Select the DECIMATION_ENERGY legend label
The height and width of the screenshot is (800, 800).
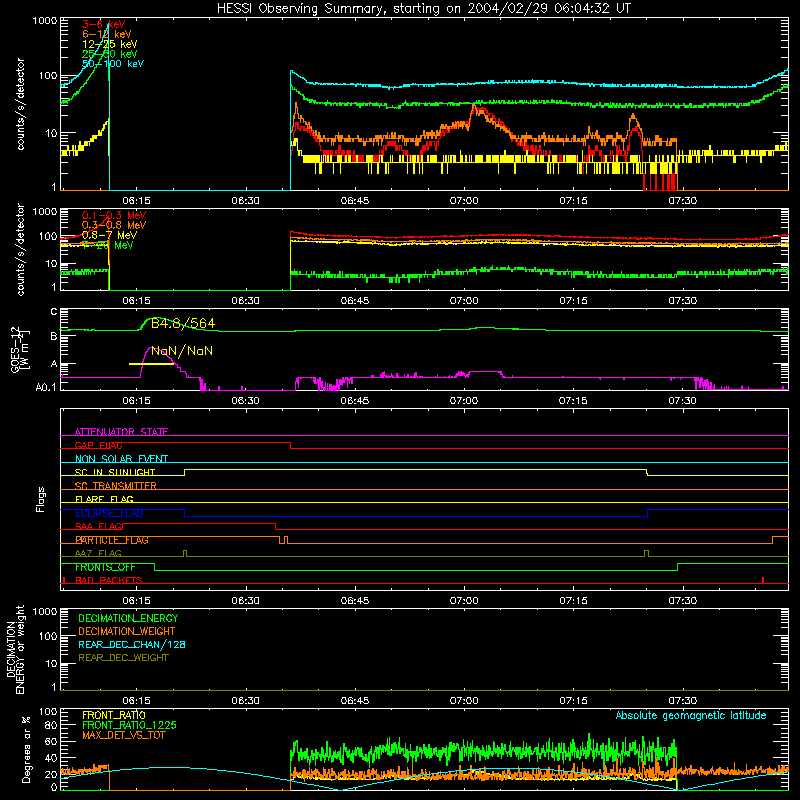[128, 618]
